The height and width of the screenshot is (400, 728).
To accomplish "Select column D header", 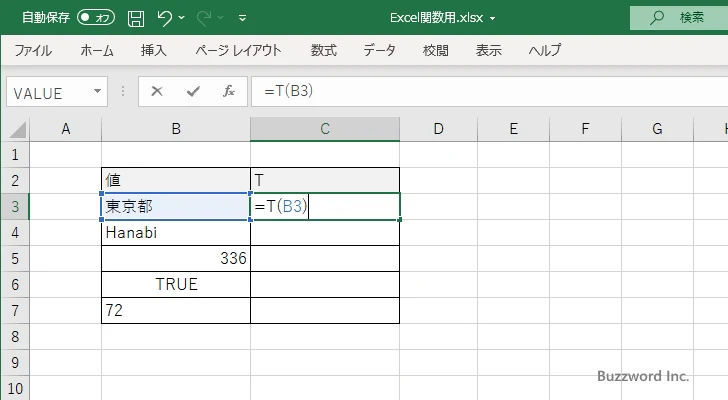I will [x=438, y=128].
